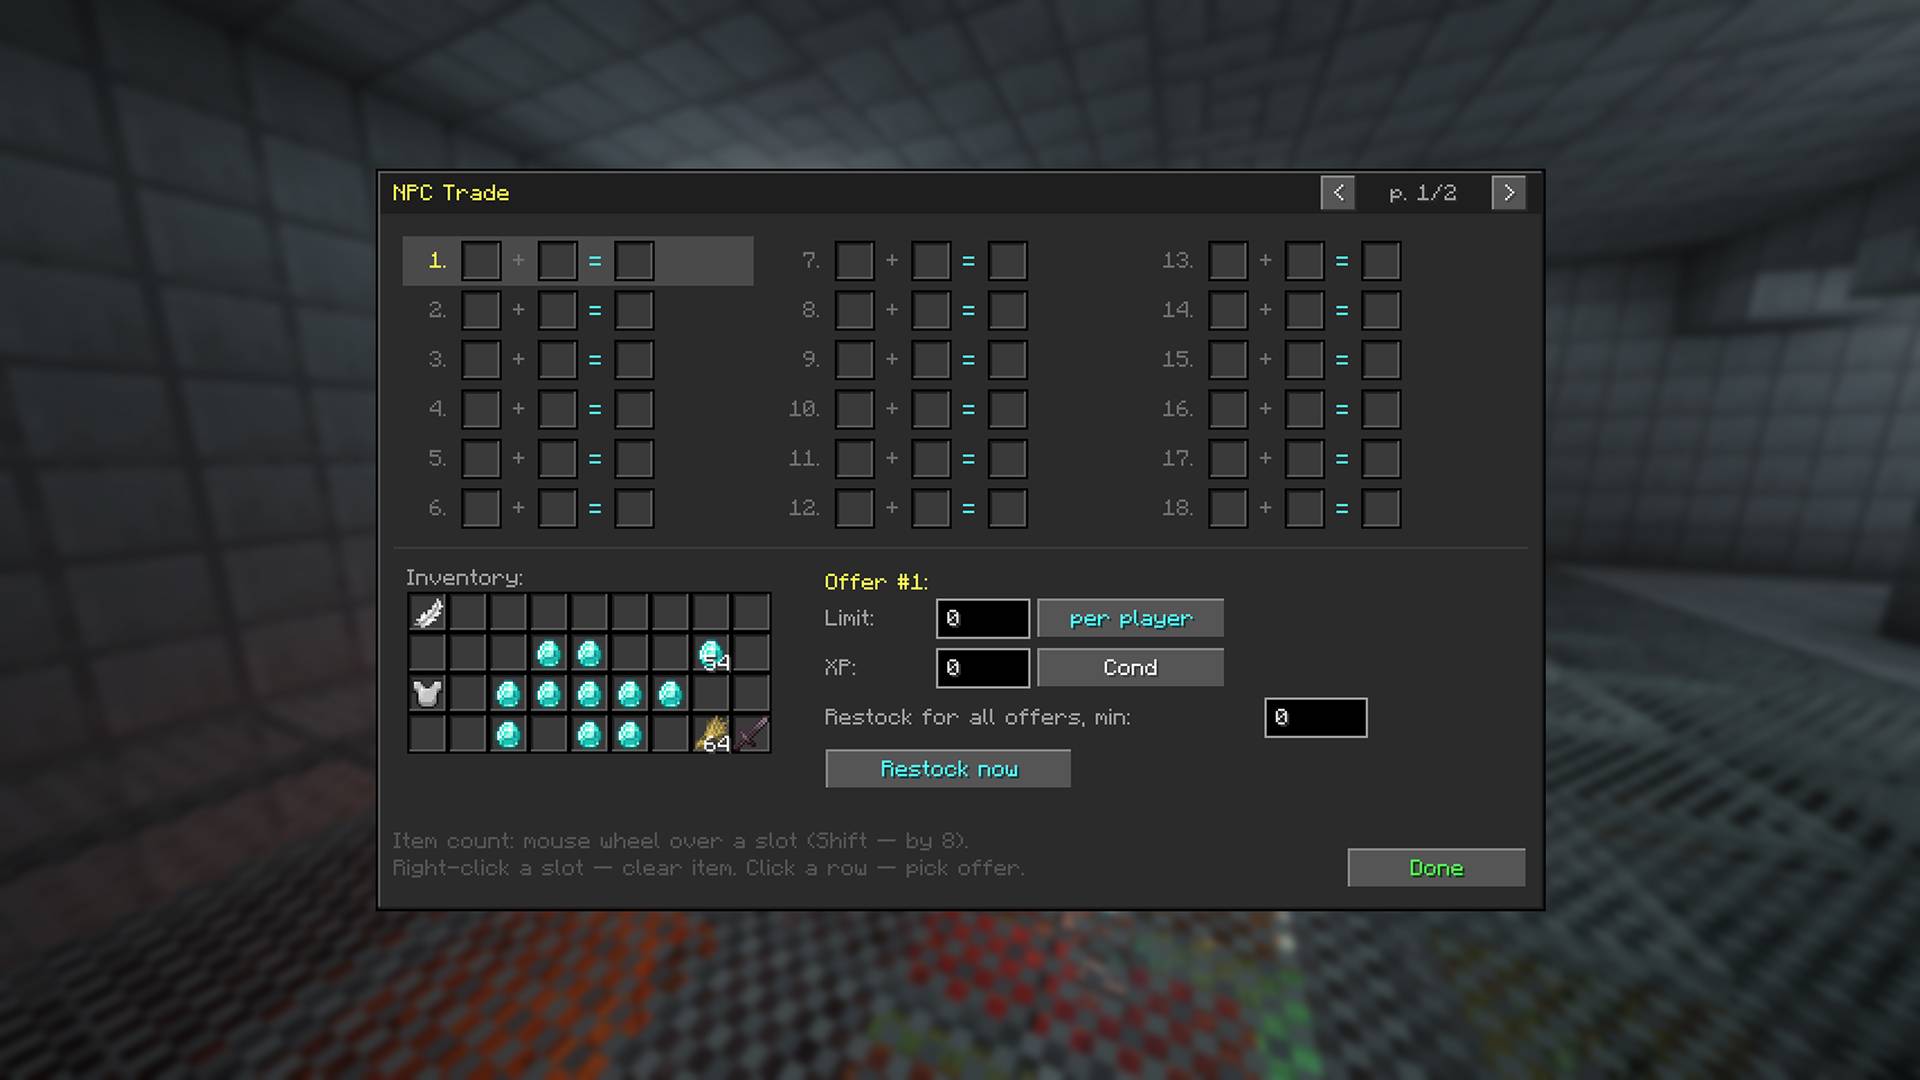Click the 'p. 1/2' page indicator
1920x1080 pixels.
point(1423,193)
